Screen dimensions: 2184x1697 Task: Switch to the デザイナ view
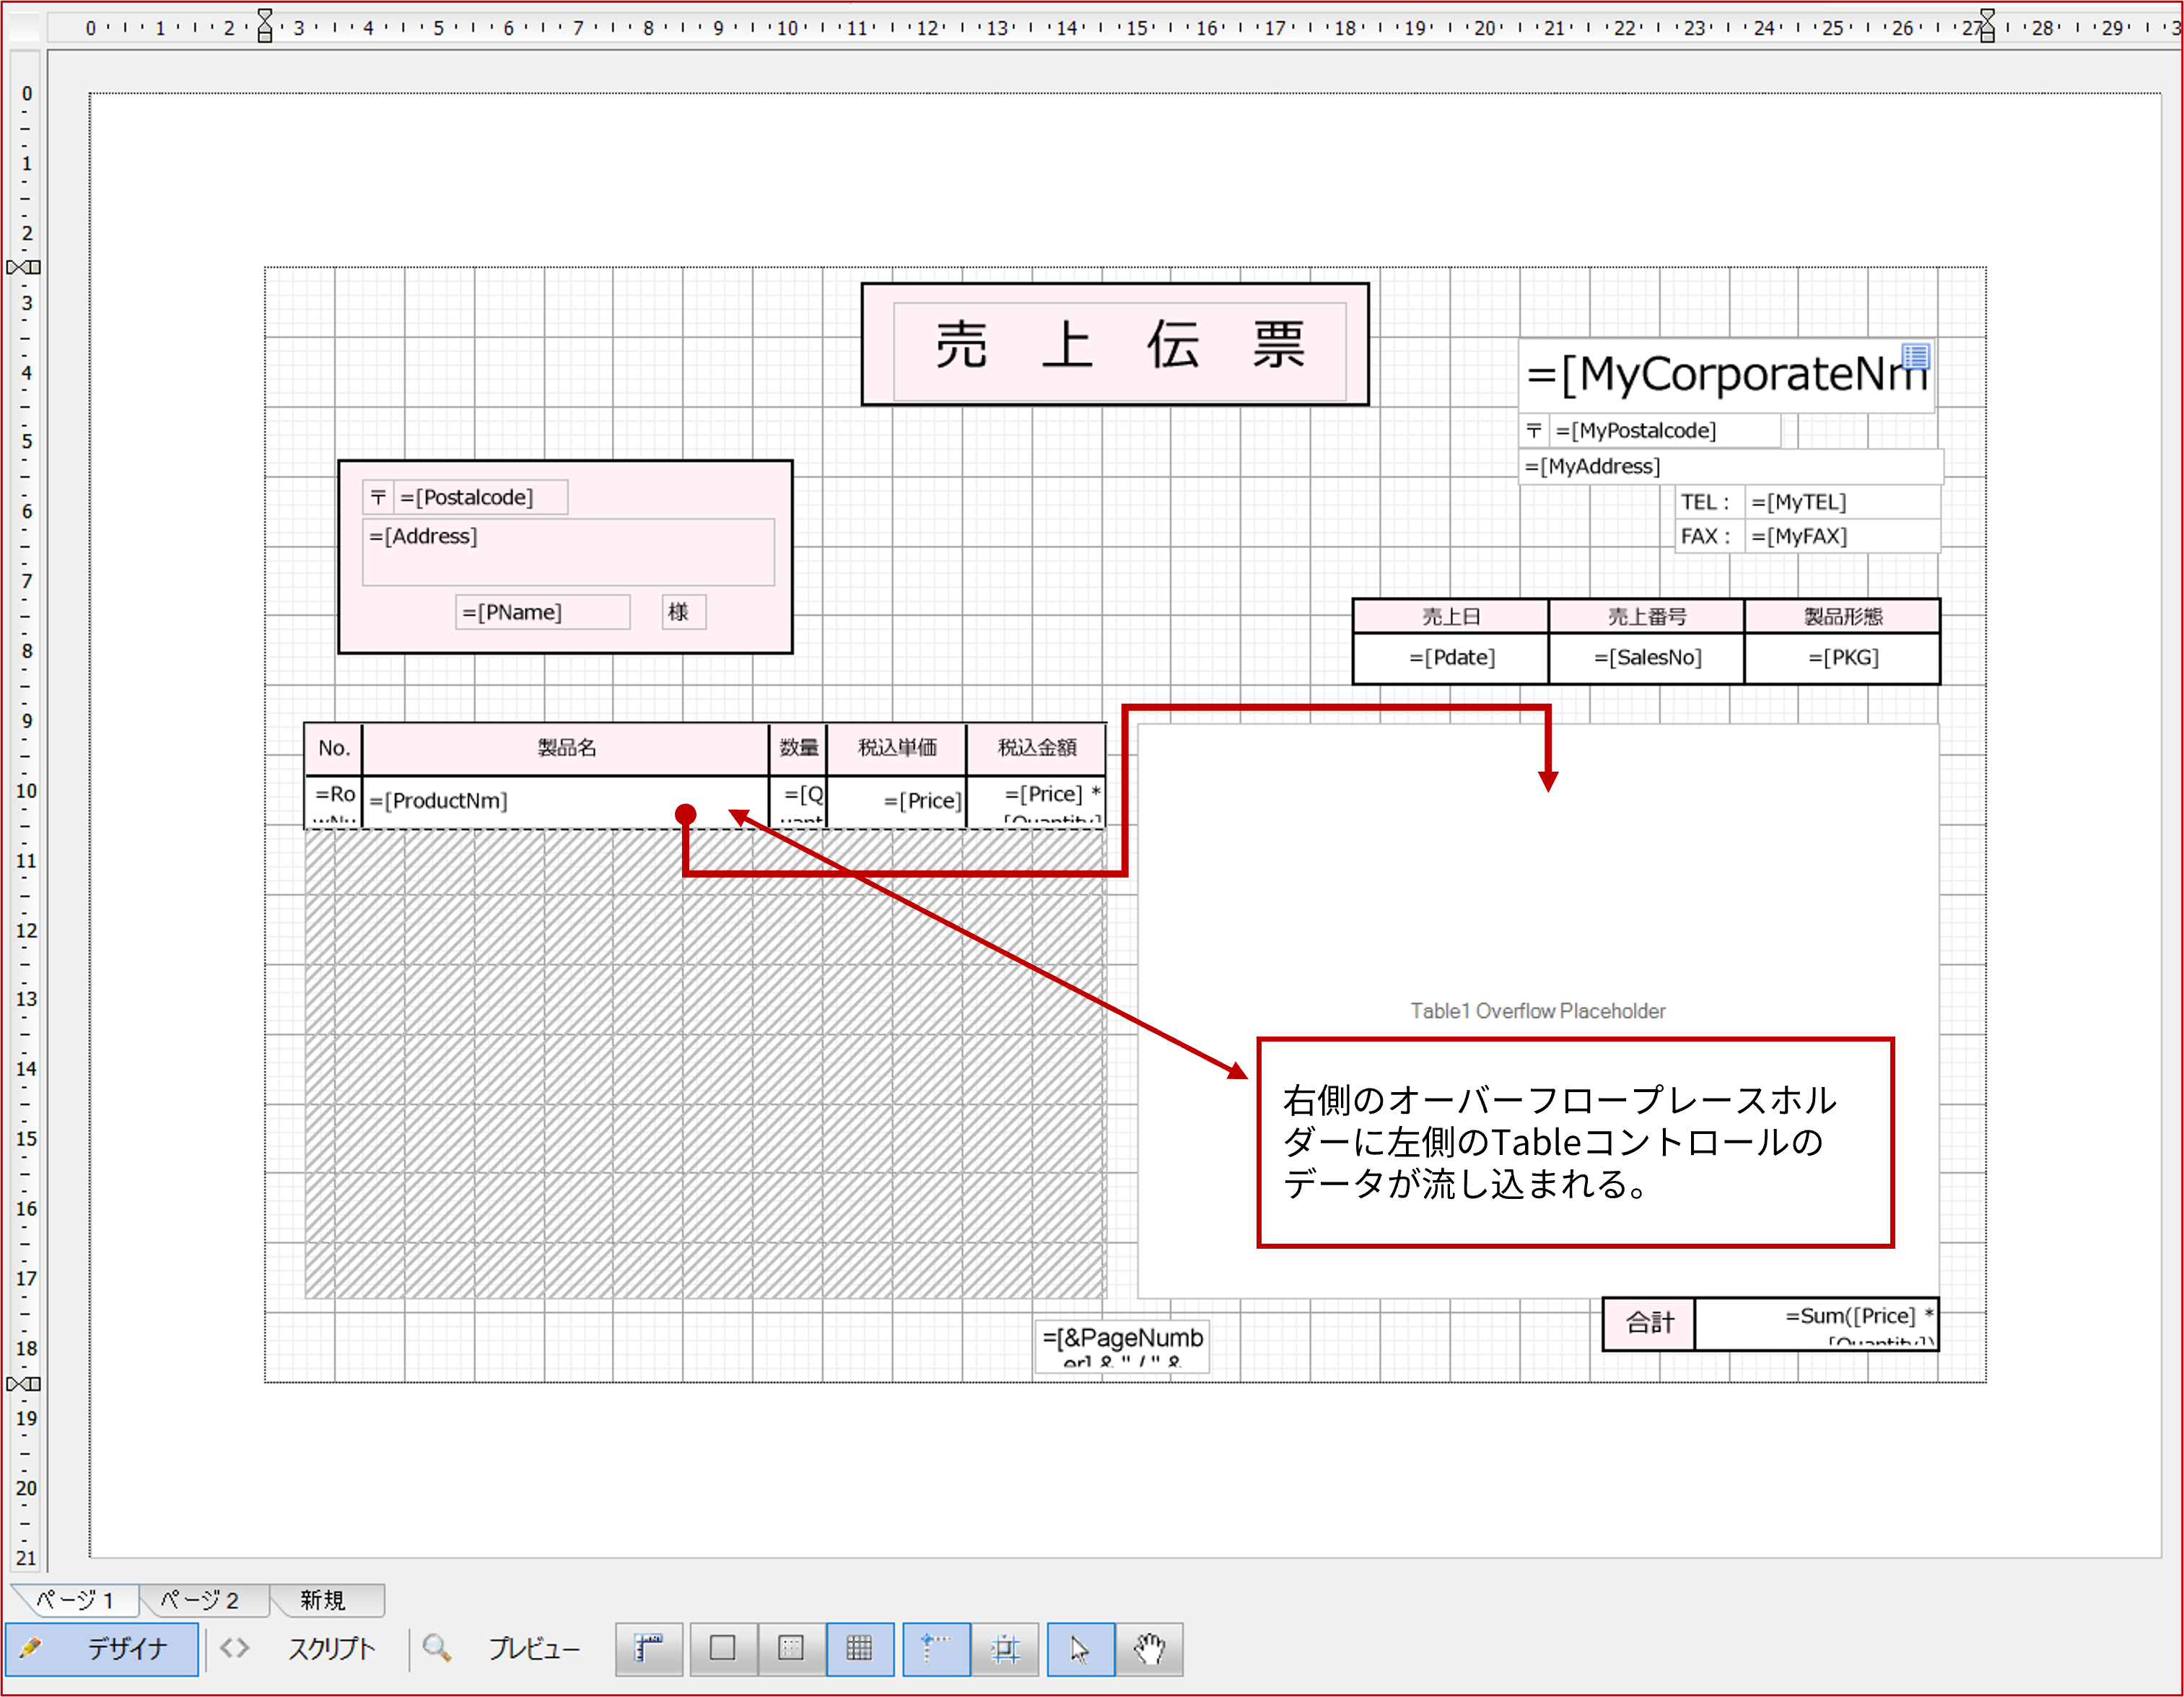click(x=102, y=1649)
